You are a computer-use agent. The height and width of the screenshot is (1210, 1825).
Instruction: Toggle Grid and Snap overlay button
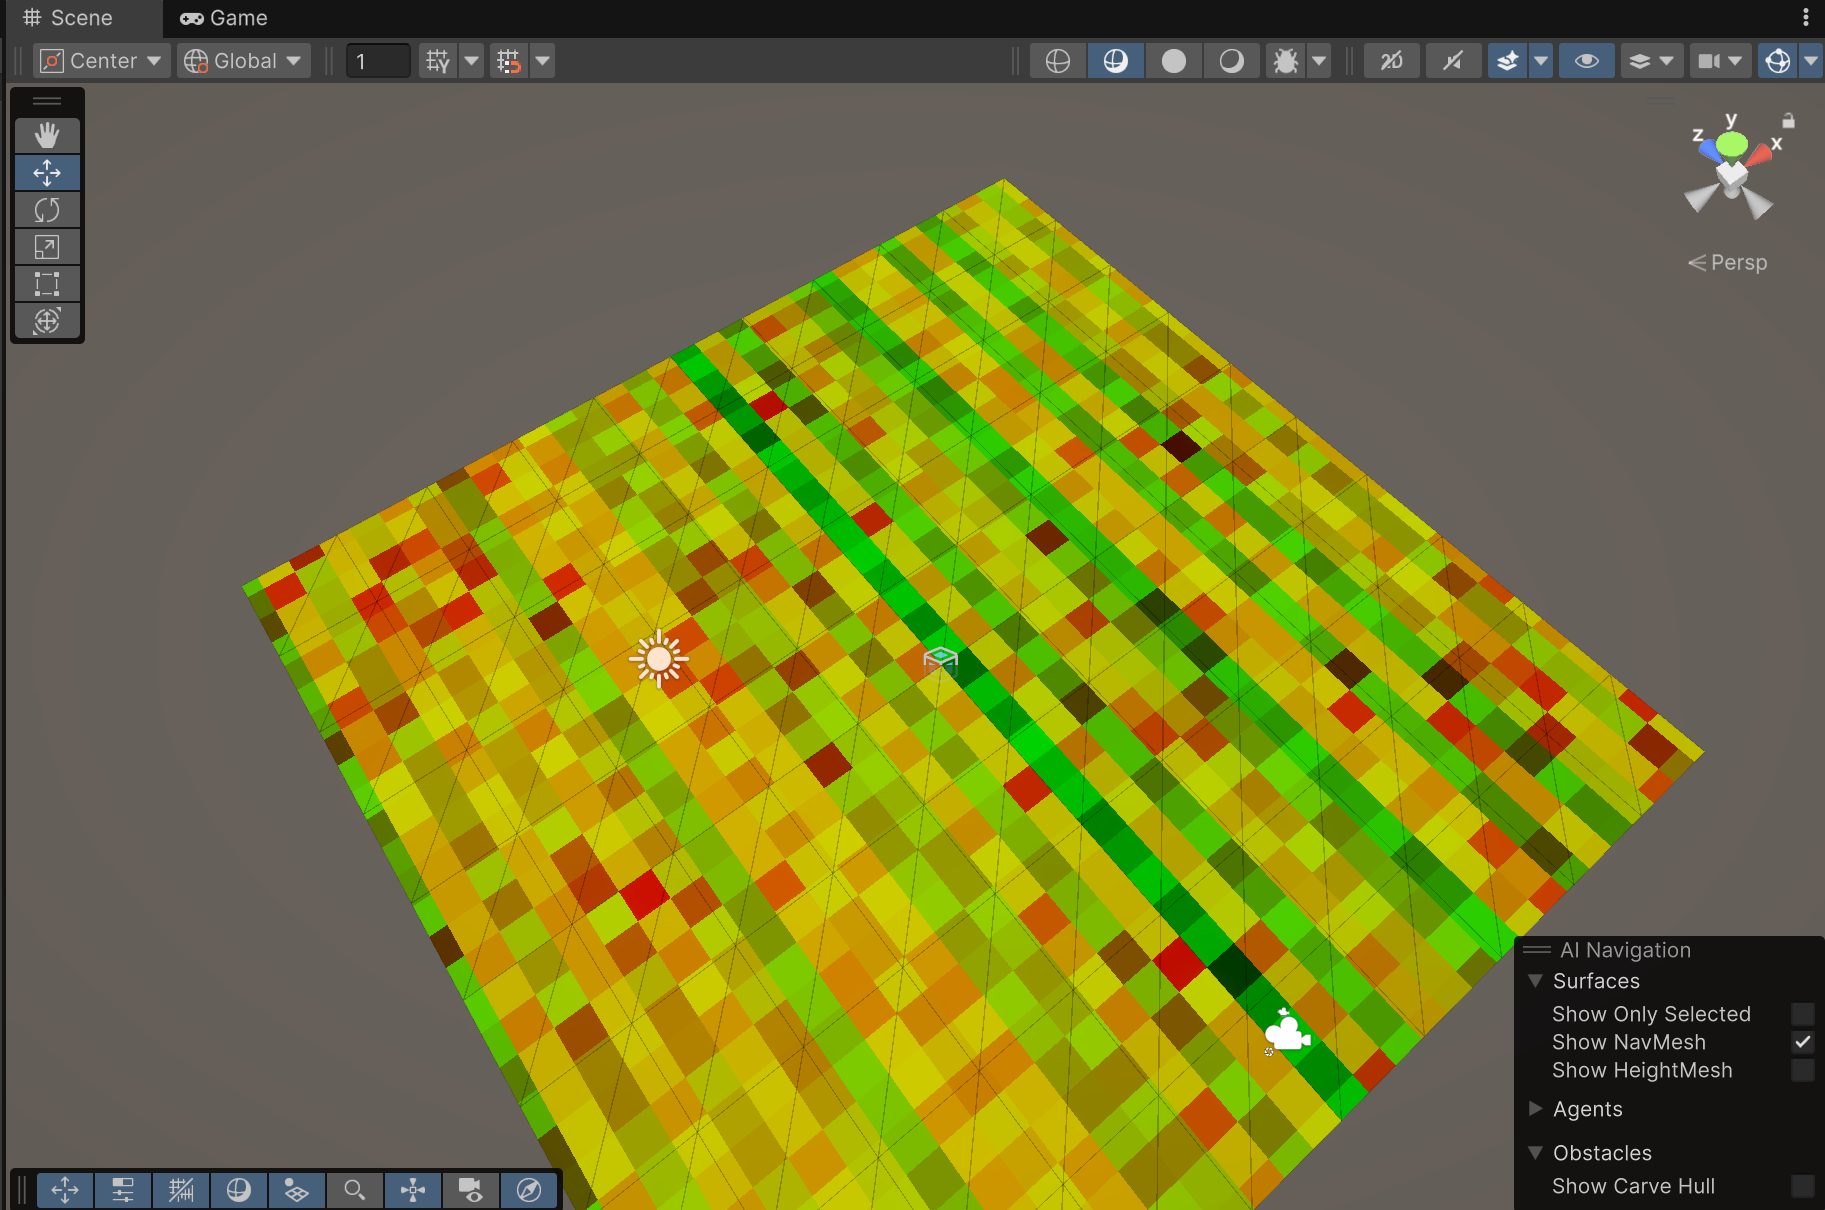(181, 1190)
